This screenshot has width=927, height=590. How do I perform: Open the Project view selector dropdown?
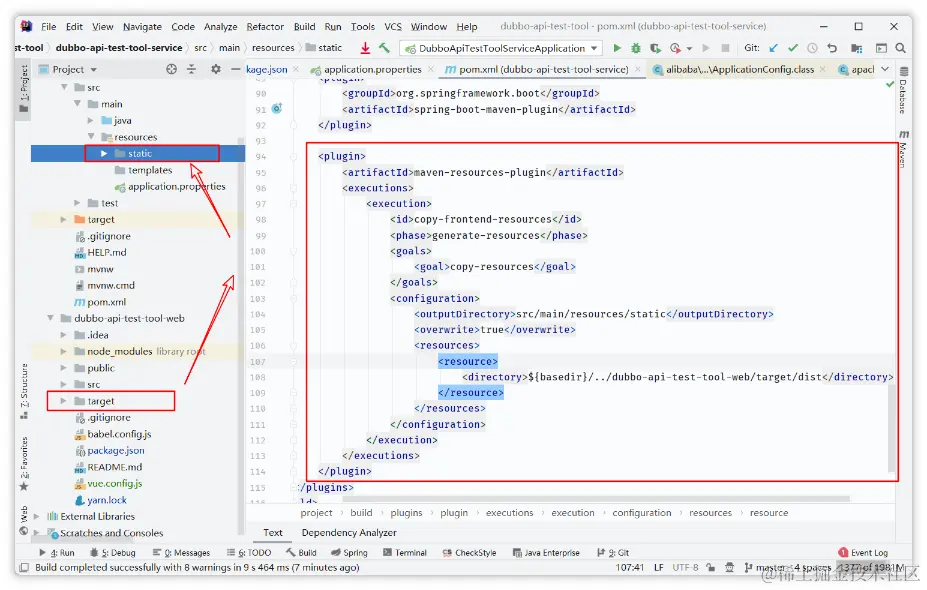pyautogui.click(x=67, y=69)
